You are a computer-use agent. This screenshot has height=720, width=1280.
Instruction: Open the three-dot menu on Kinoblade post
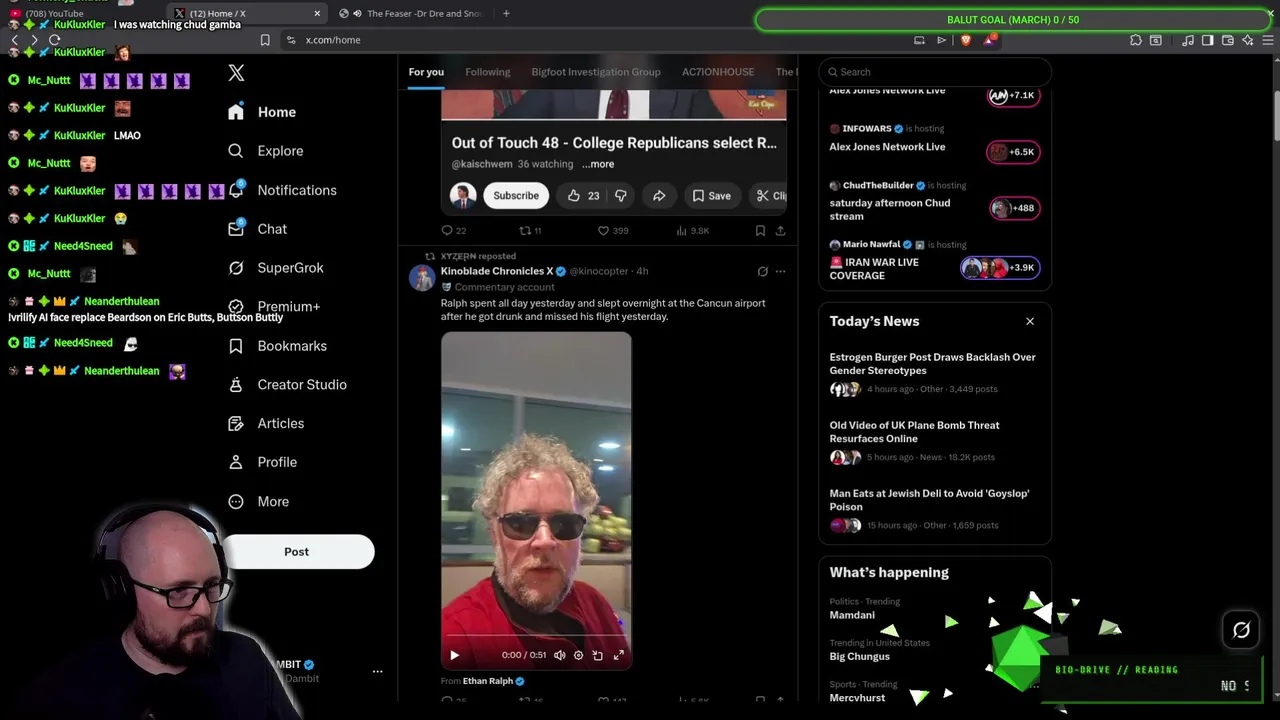coord(781,271)
